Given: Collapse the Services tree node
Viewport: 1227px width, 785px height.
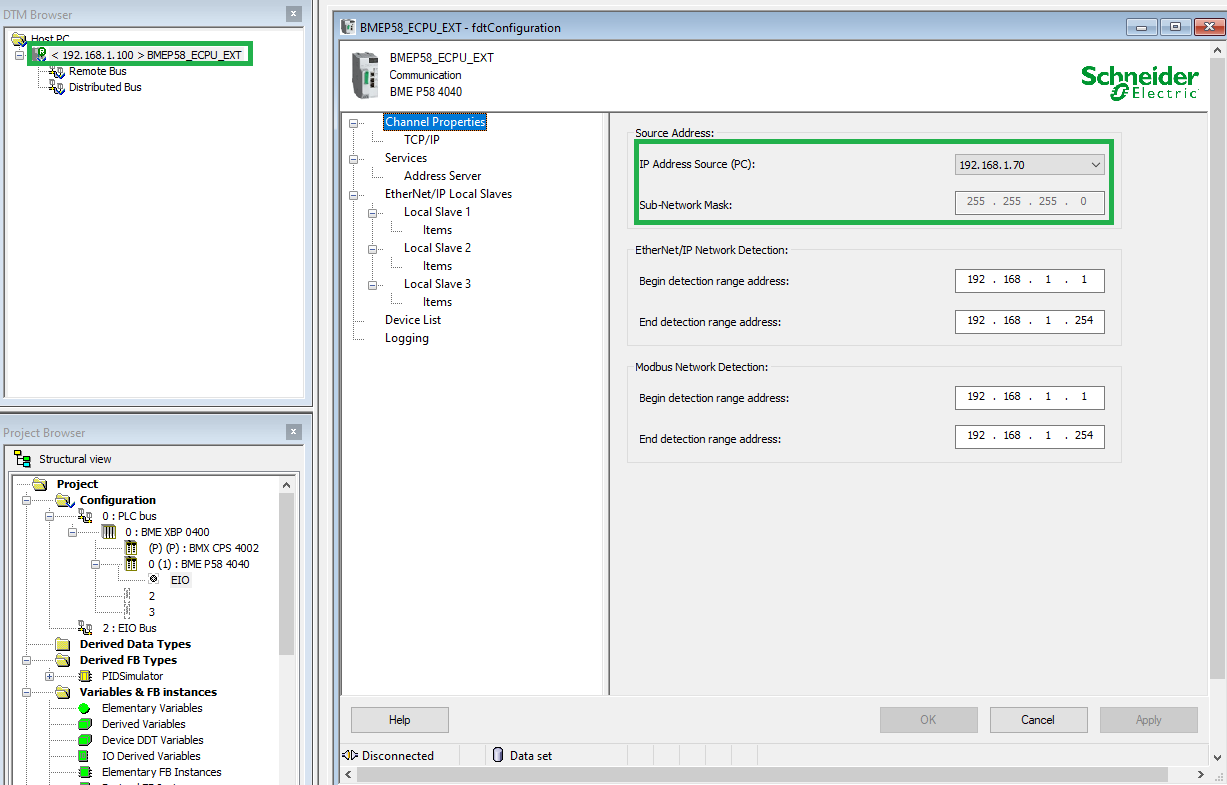Looking at the screenshot, I should (x=353, y=159).
